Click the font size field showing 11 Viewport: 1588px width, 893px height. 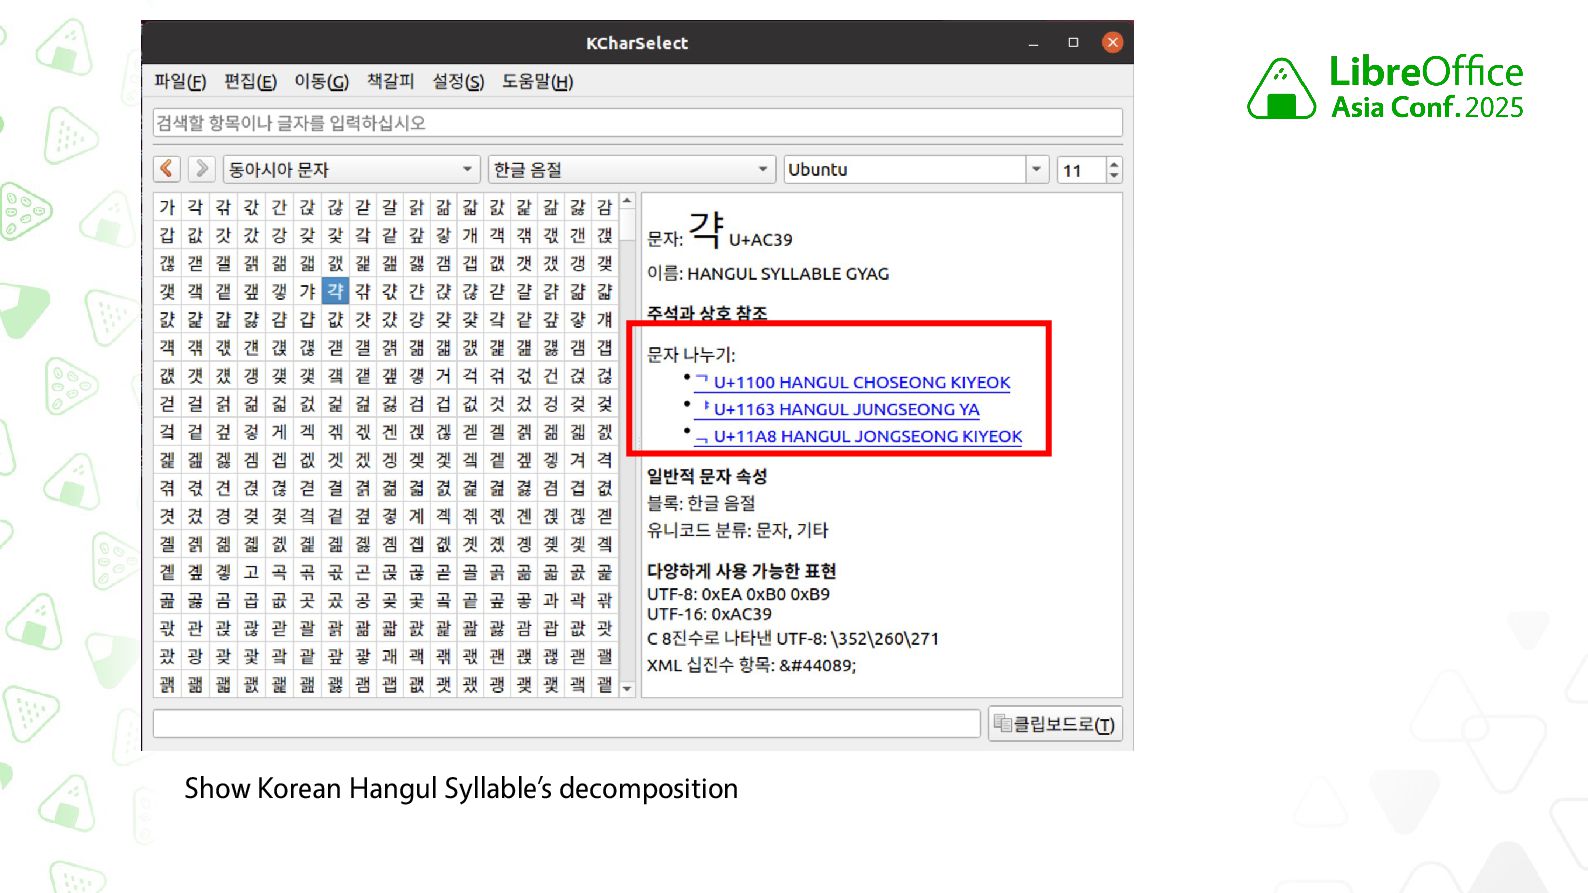pos(1080,170)
